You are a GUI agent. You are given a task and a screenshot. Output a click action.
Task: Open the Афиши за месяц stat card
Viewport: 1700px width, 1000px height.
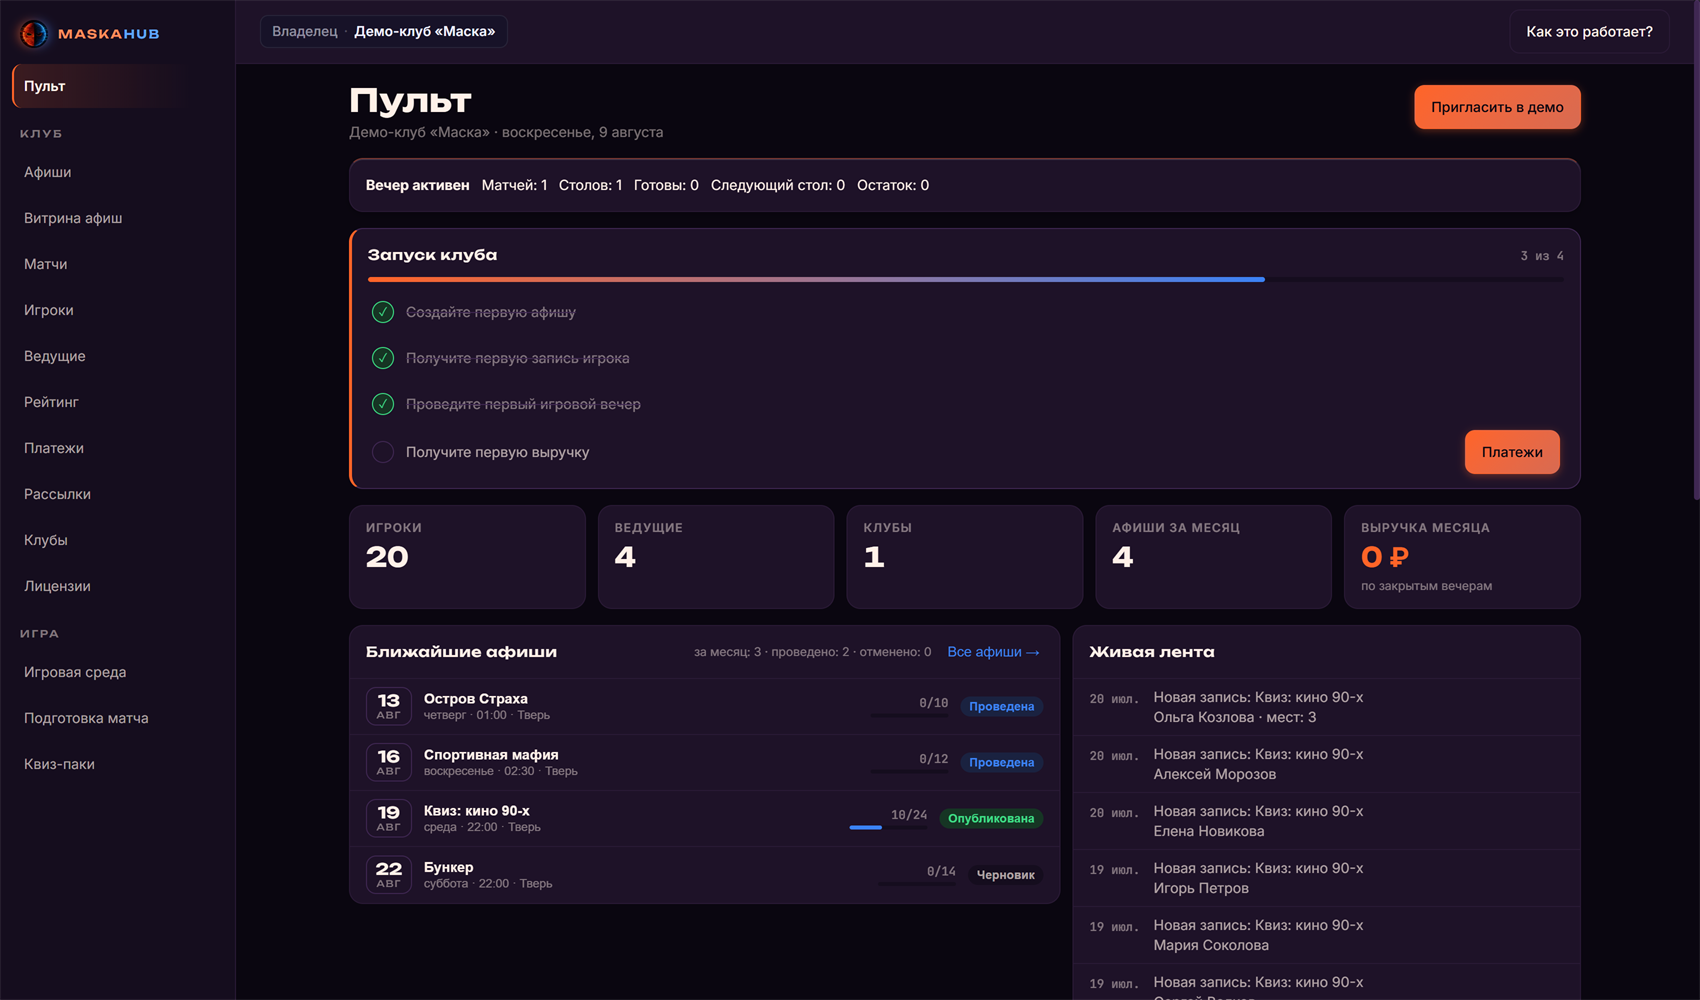(x=1213, y=557)
